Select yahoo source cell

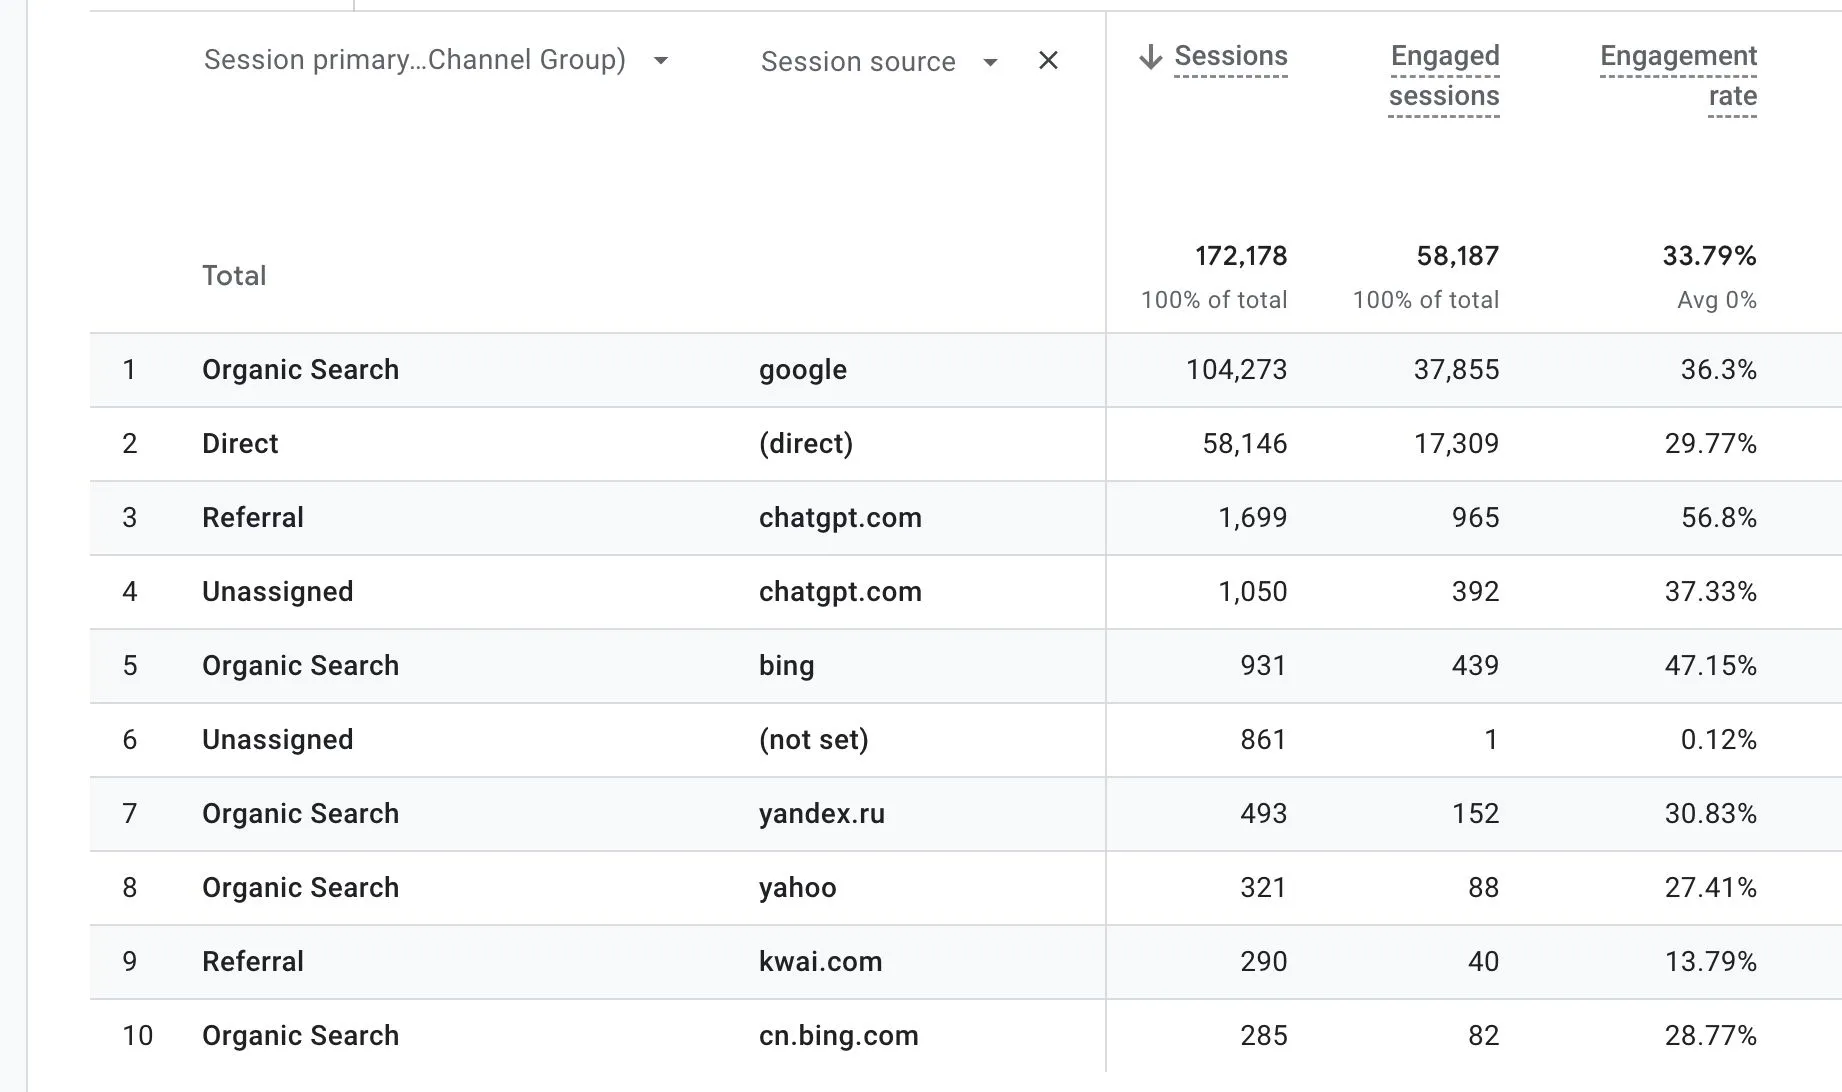797,888
